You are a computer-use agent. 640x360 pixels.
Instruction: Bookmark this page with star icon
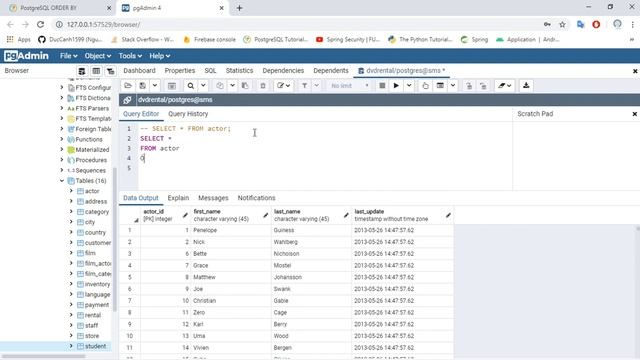pyautogui.click(x=562, y=24)
